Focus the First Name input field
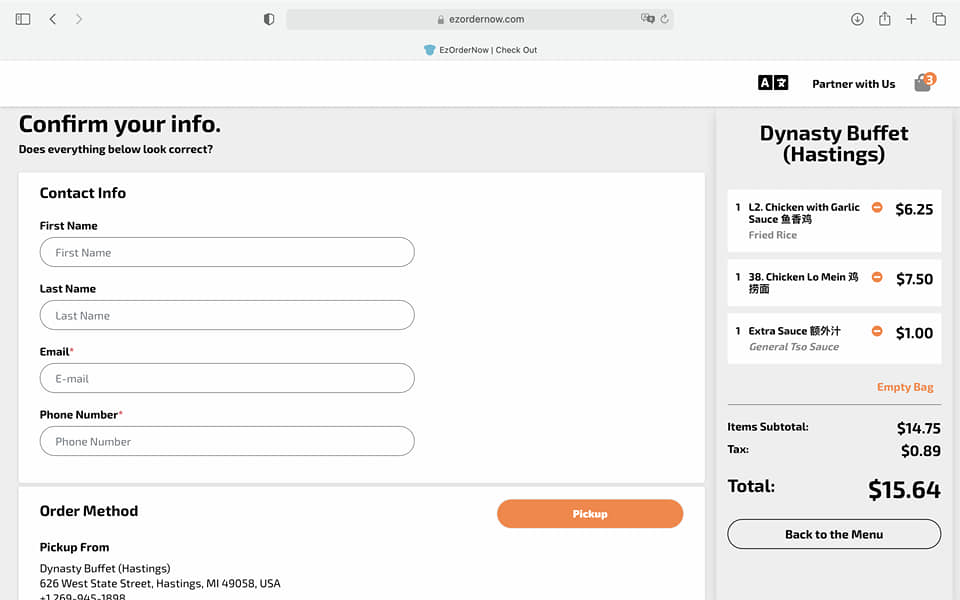The width and height of the screenshot is (960, 600). pos(227,253)
